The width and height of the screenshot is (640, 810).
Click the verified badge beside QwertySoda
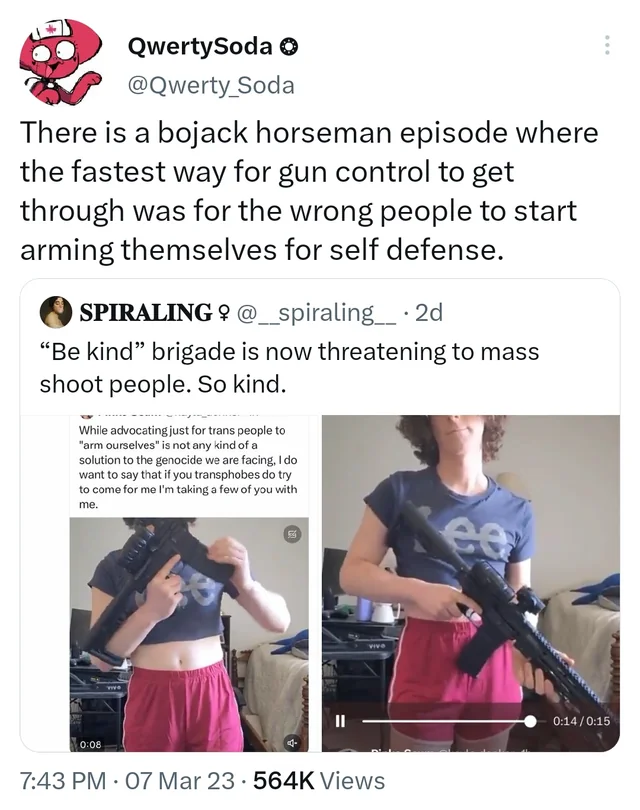289,47
